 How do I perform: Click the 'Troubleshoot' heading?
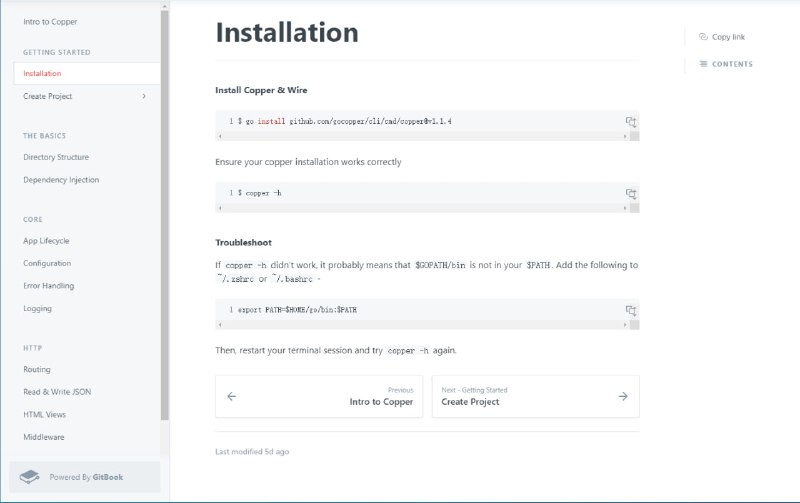click(243, 242)
